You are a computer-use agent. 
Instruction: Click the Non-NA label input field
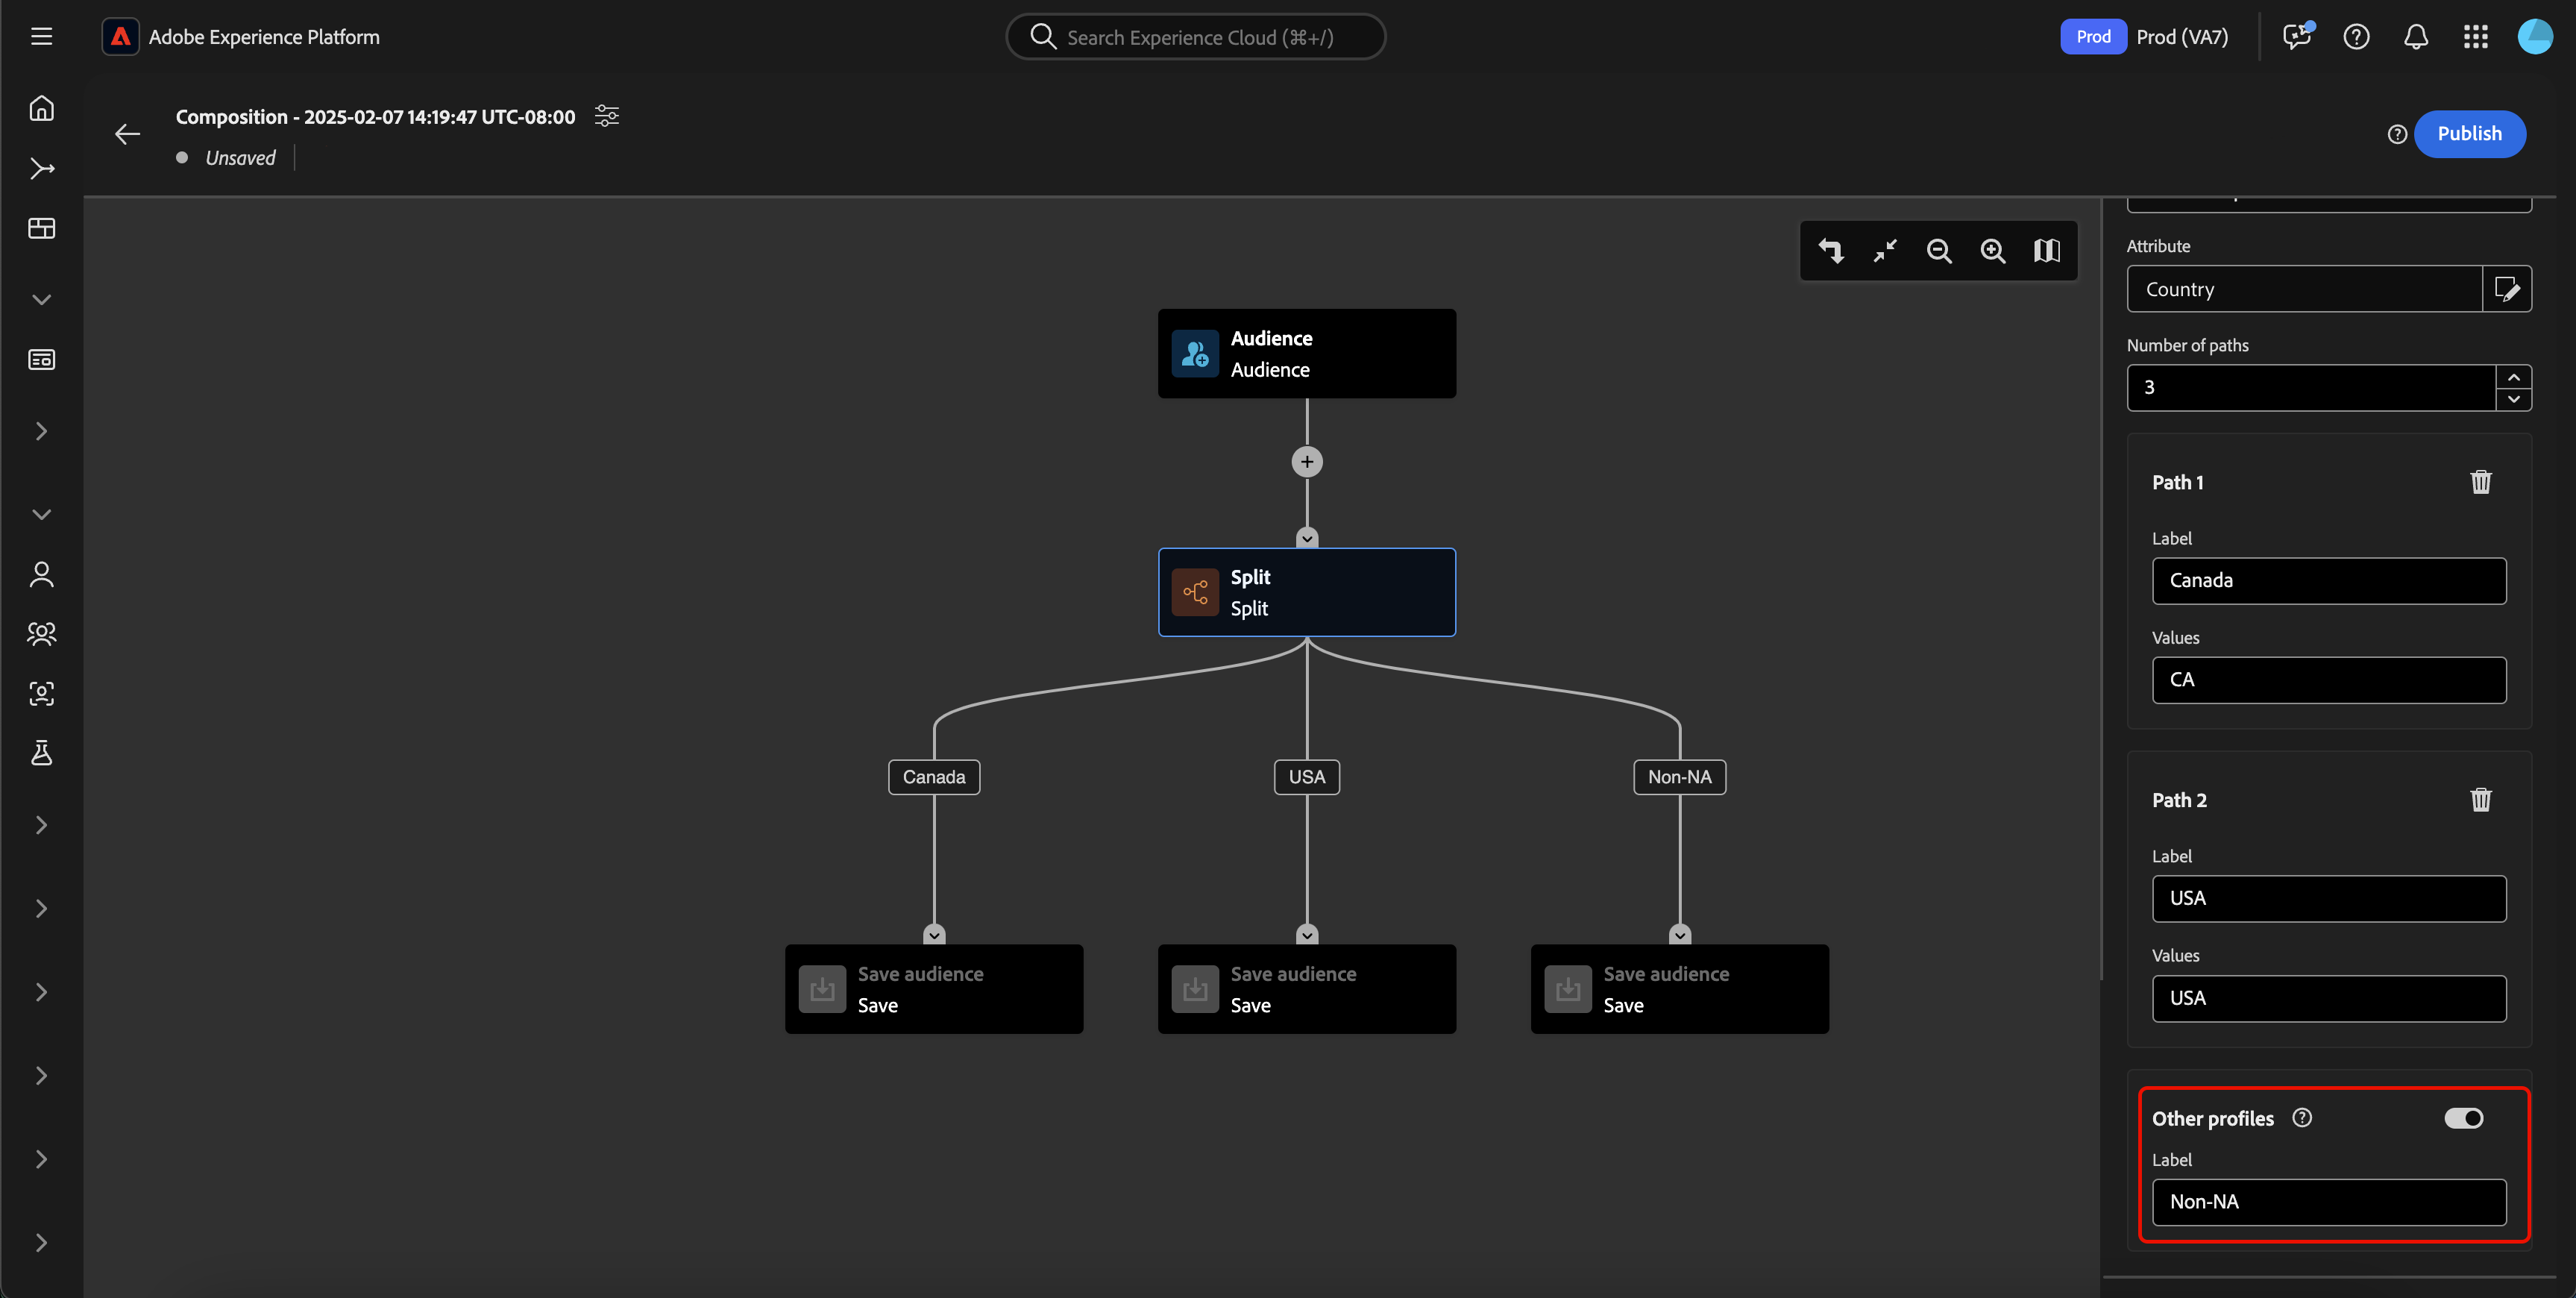click(2328, 1202)
